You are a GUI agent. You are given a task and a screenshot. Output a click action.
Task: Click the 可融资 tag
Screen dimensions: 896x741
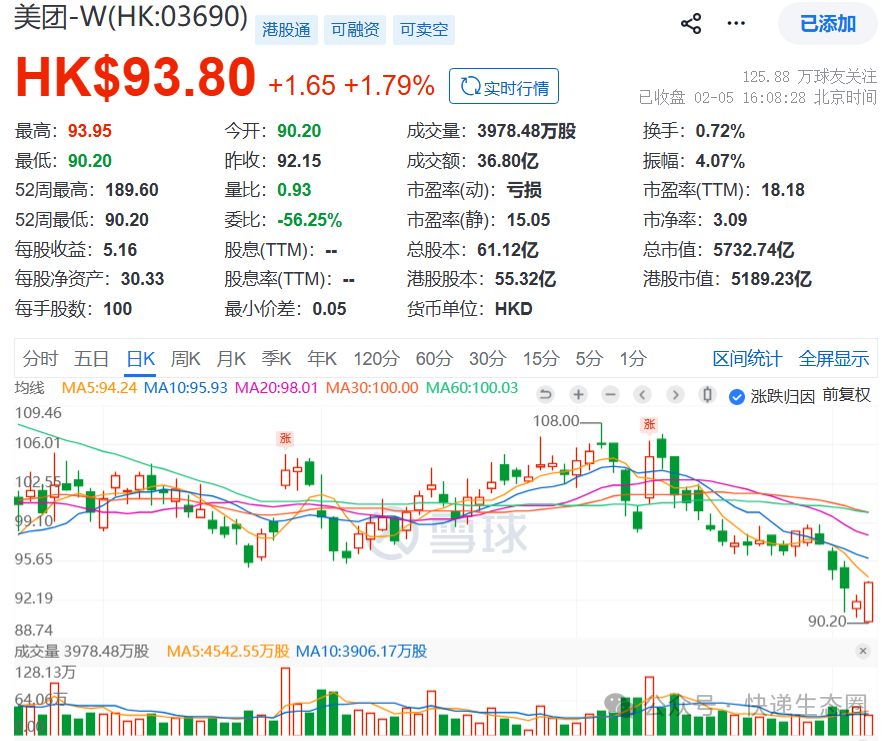coord(355,30)
